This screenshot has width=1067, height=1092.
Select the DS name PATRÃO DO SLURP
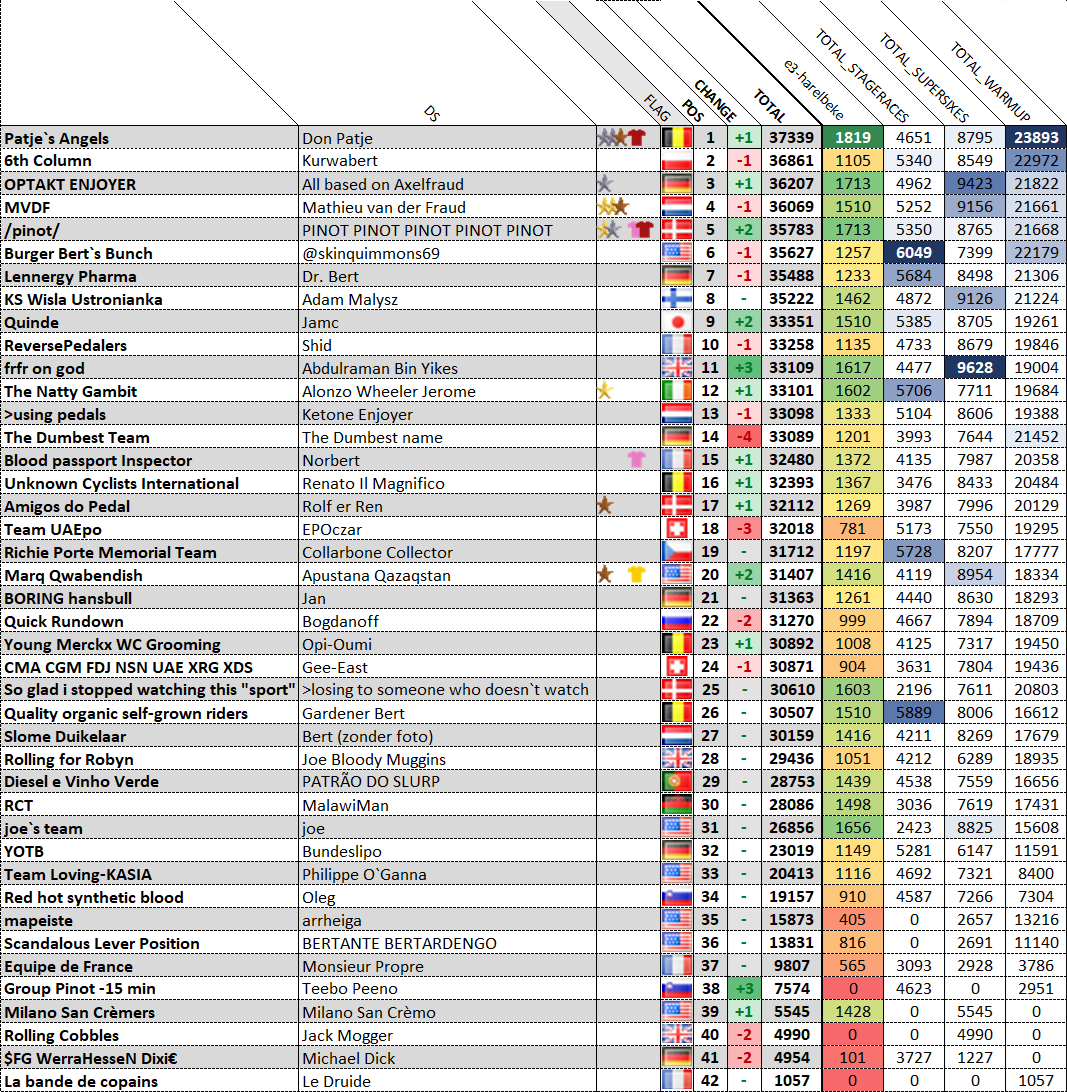tap(371, 781)
